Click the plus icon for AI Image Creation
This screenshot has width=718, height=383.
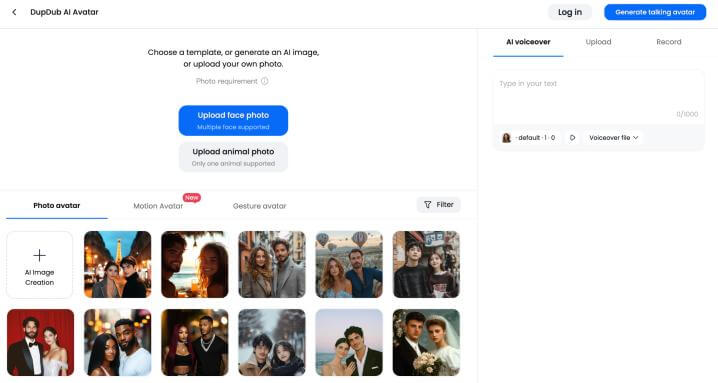[x=39, y=255]
